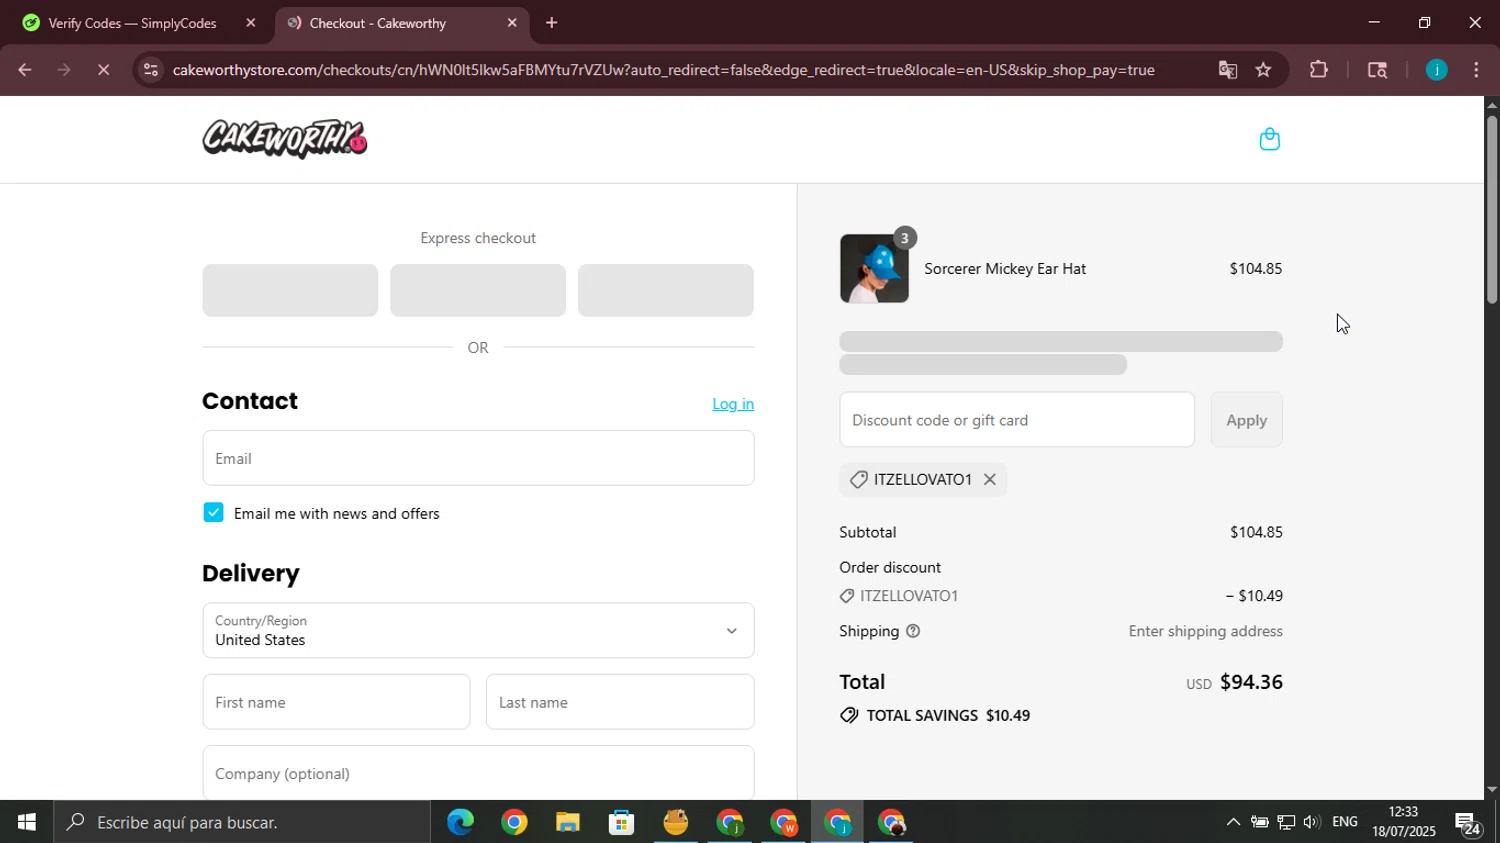Open the tab search/media control icon
This screenshot has width=1500, height=843.
[x=1377, y=70]
